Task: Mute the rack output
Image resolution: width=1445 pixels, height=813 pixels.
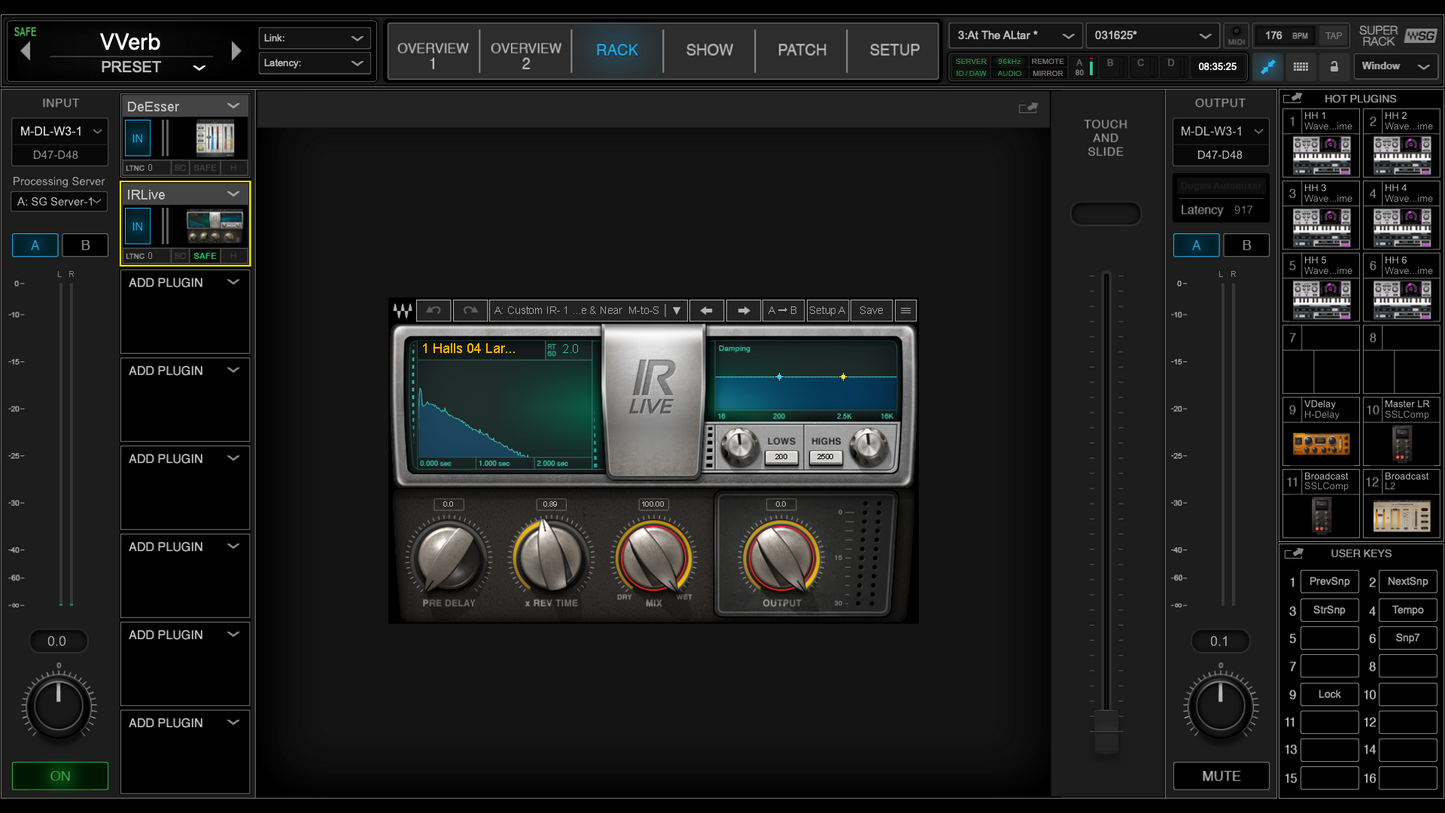Action: 1221,776
